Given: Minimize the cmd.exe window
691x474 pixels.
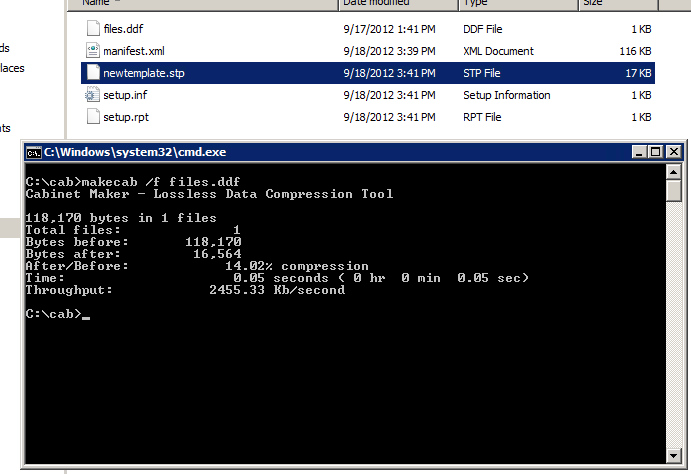Looking at the screenshot, I should 640,153.
